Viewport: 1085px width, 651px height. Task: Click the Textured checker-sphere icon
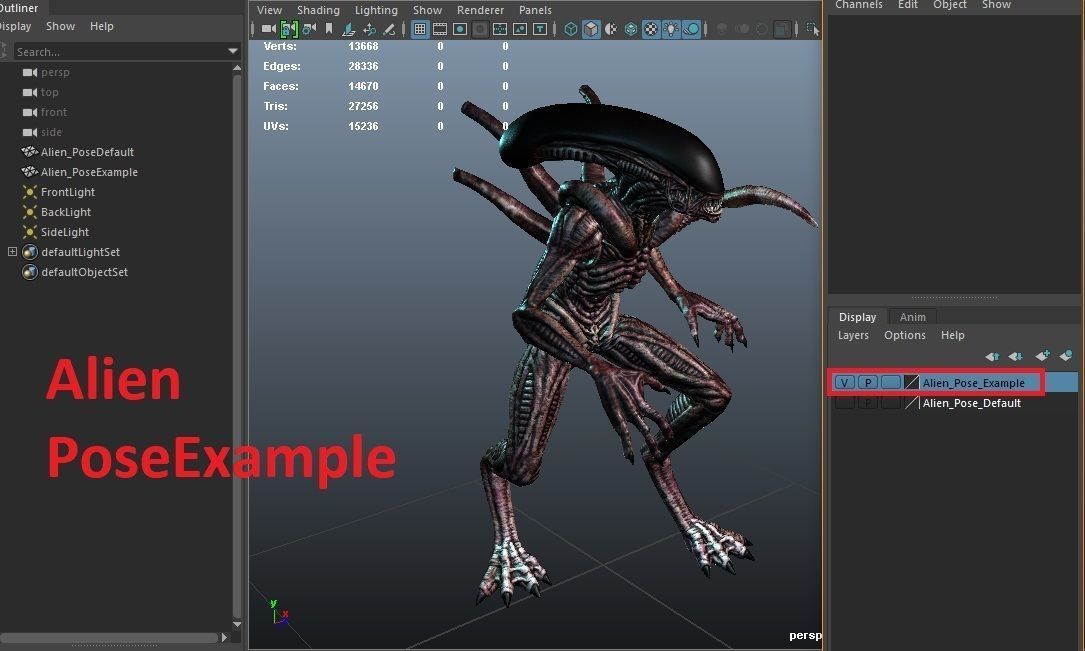pos(651,29)
